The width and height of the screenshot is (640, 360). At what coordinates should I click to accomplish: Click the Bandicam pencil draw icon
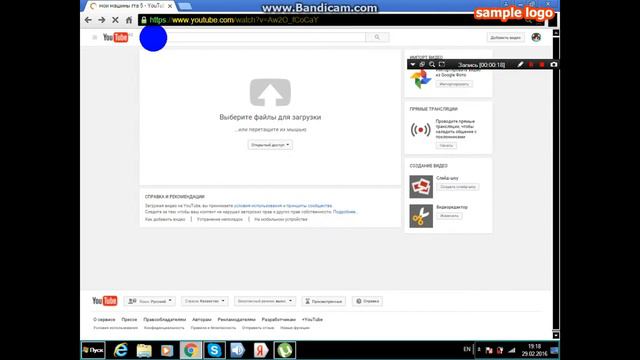click(x=520, y=64)
